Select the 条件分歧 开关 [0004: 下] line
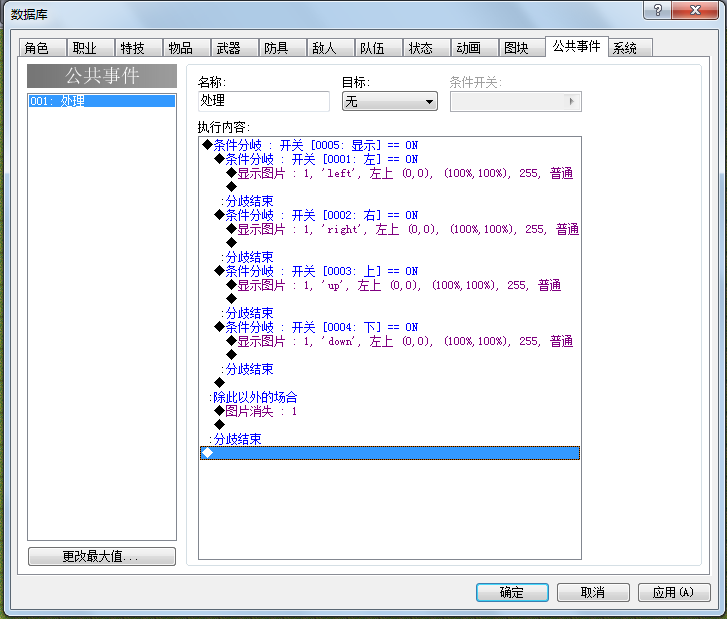This screenshot has width=727, height=619. 390,327
